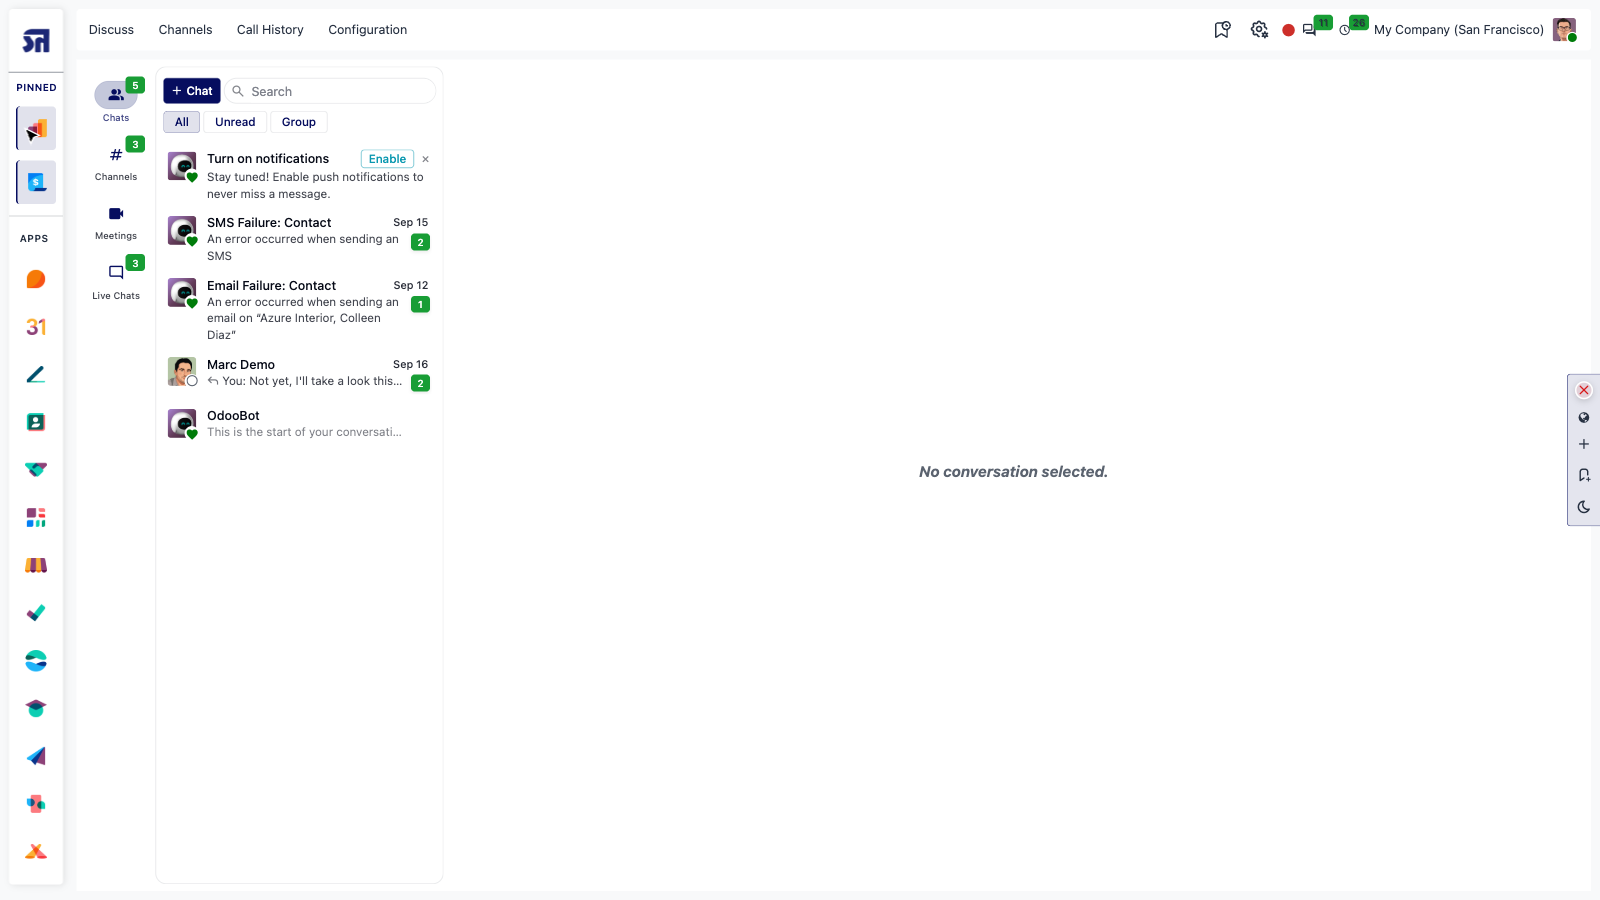Viewport: 1600px width, 900px height.
Task: Click the bookmark icon in the top bar
Action: pos(1222,30)
